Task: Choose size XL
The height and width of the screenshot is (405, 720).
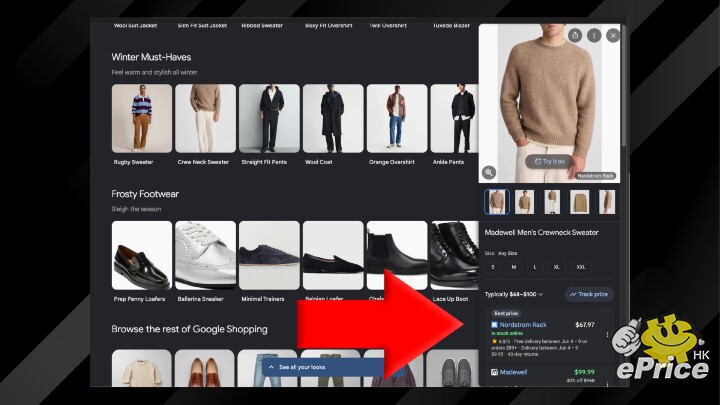Action: pyautogui.click(x=557, y=267)
